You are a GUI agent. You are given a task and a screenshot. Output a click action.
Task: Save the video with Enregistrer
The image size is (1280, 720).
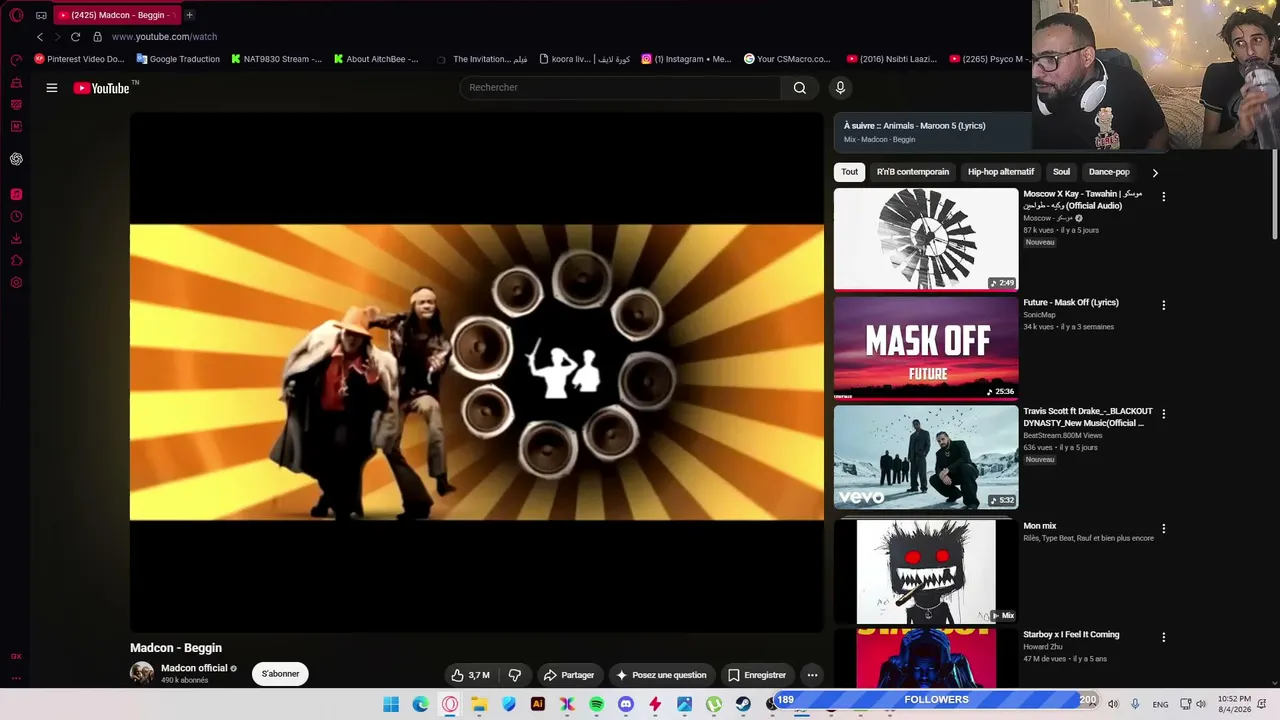[x=757, y=675]
